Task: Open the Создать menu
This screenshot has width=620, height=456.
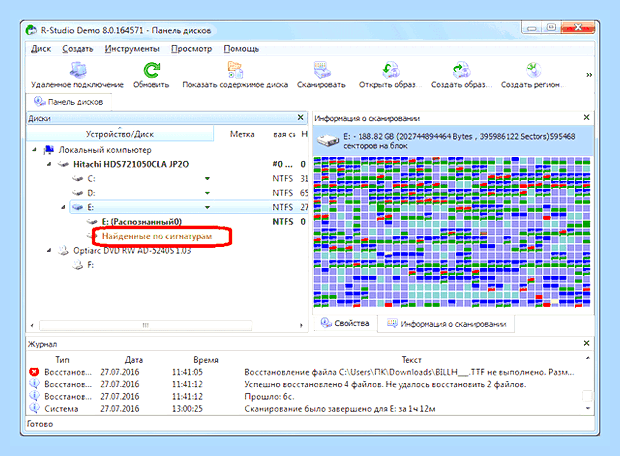Action: [x=78, y=49]
